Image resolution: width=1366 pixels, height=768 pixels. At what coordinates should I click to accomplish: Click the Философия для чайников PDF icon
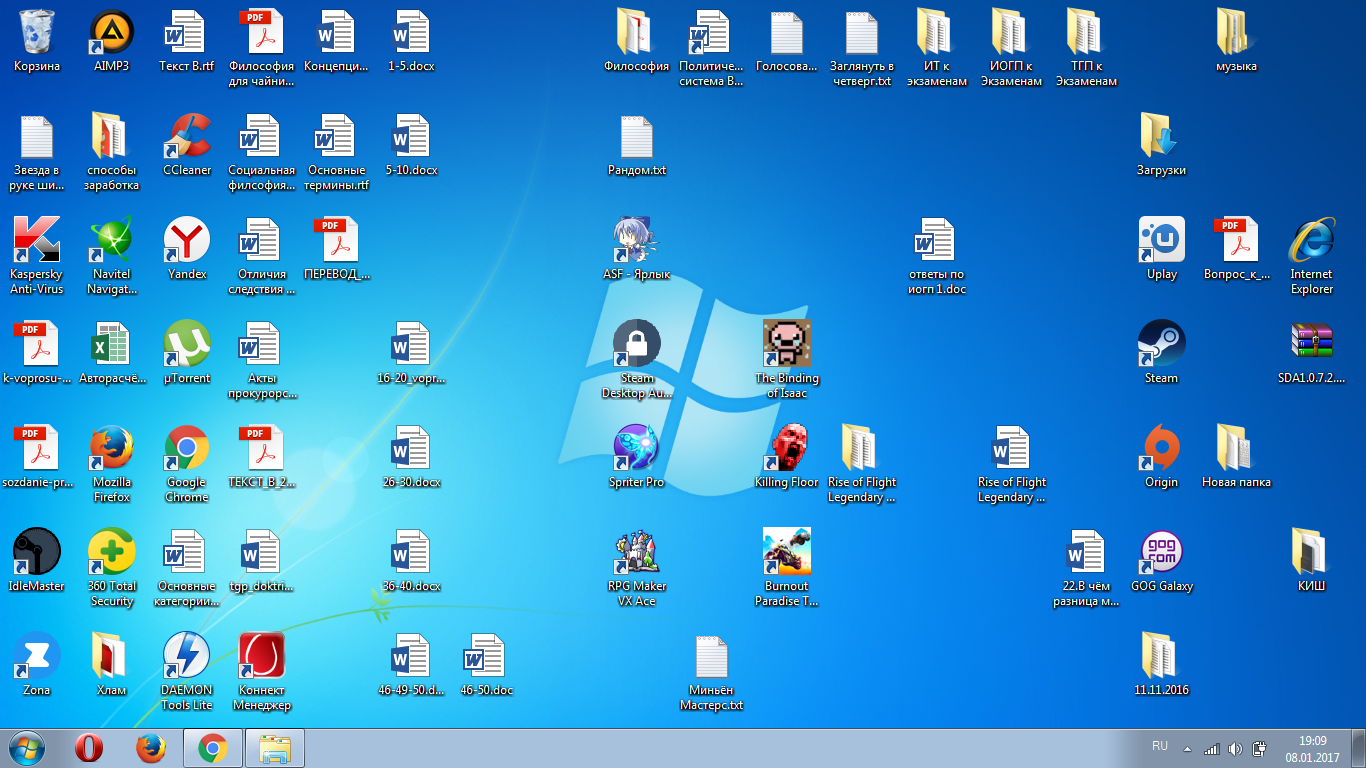262,33
